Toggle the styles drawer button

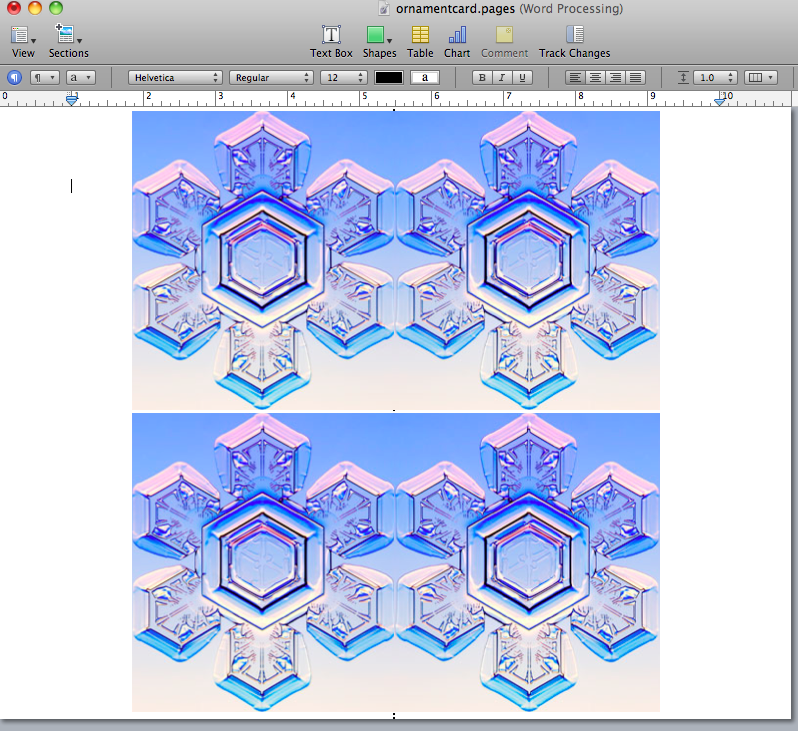point(14,78)
